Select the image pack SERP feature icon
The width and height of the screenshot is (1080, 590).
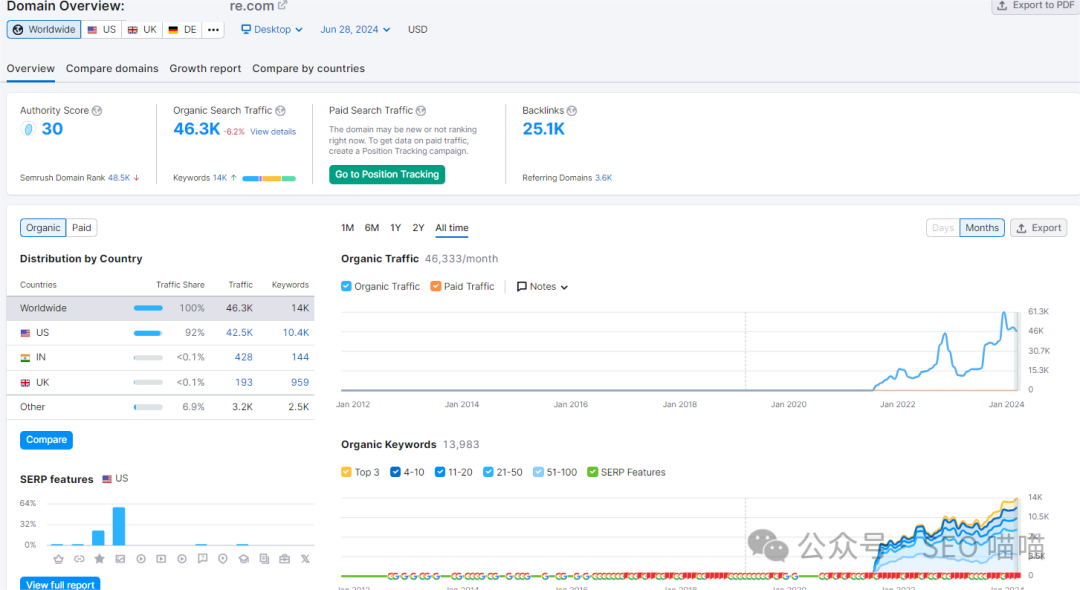point(120,558)
